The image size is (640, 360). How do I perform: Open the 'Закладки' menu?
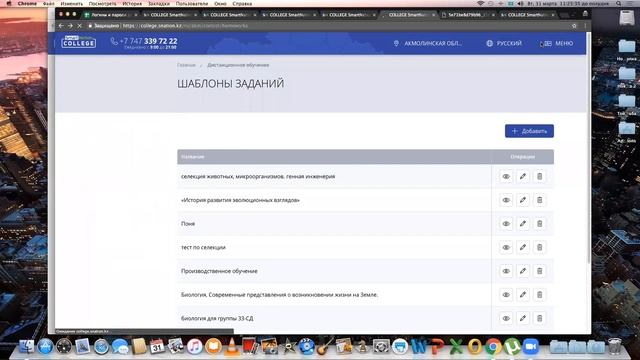pyautogui.click(x=159, y=3)
